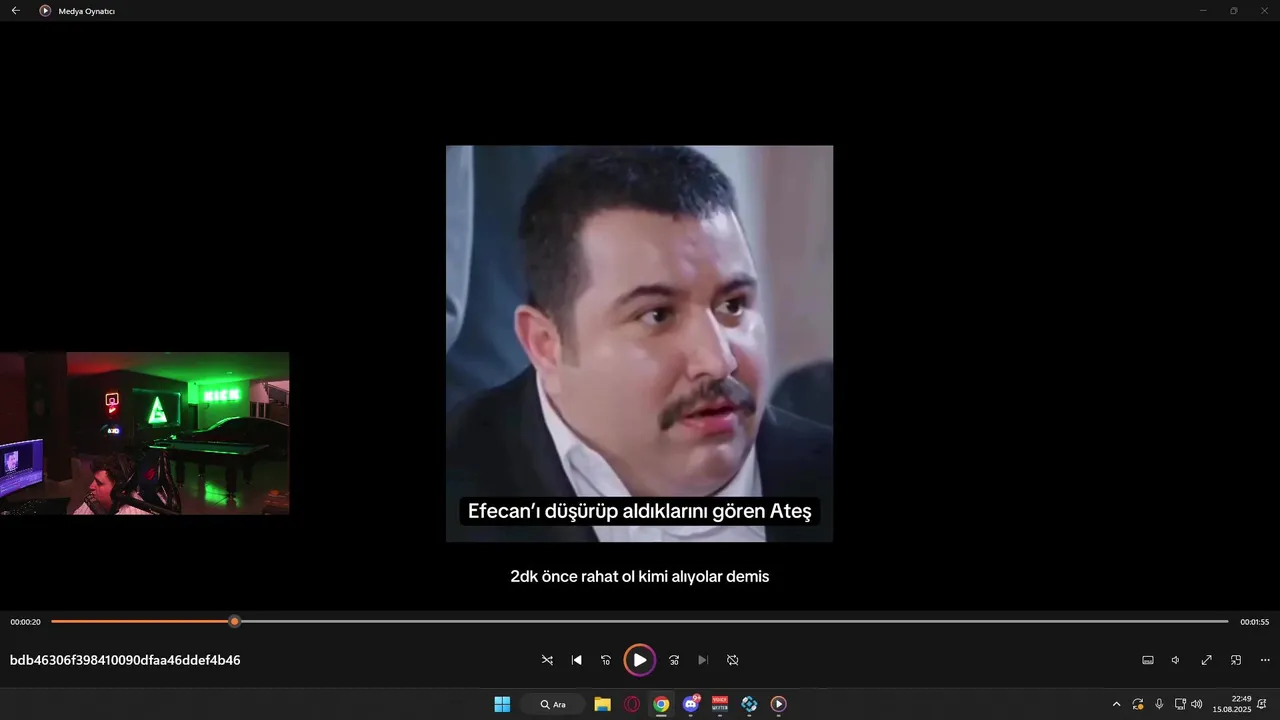The height and width of the screenshot is (720, 1280).
Task: Click the back arrow in title bar
Action: tap(15, 10)
